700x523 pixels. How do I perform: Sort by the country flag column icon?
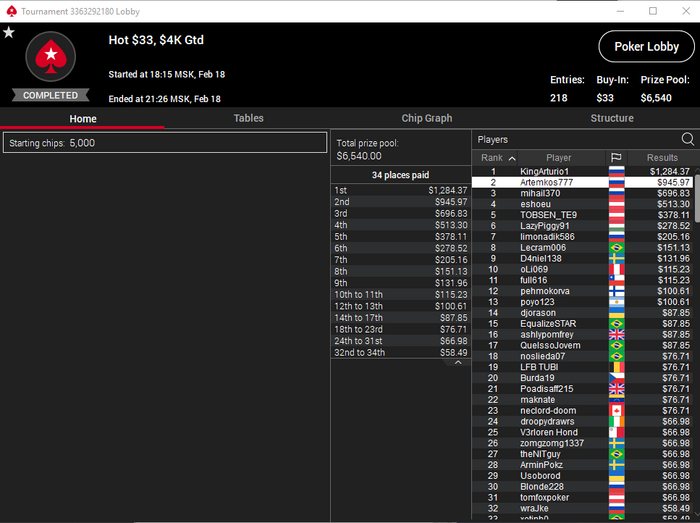pyautogui.click(x=616, y=158)
